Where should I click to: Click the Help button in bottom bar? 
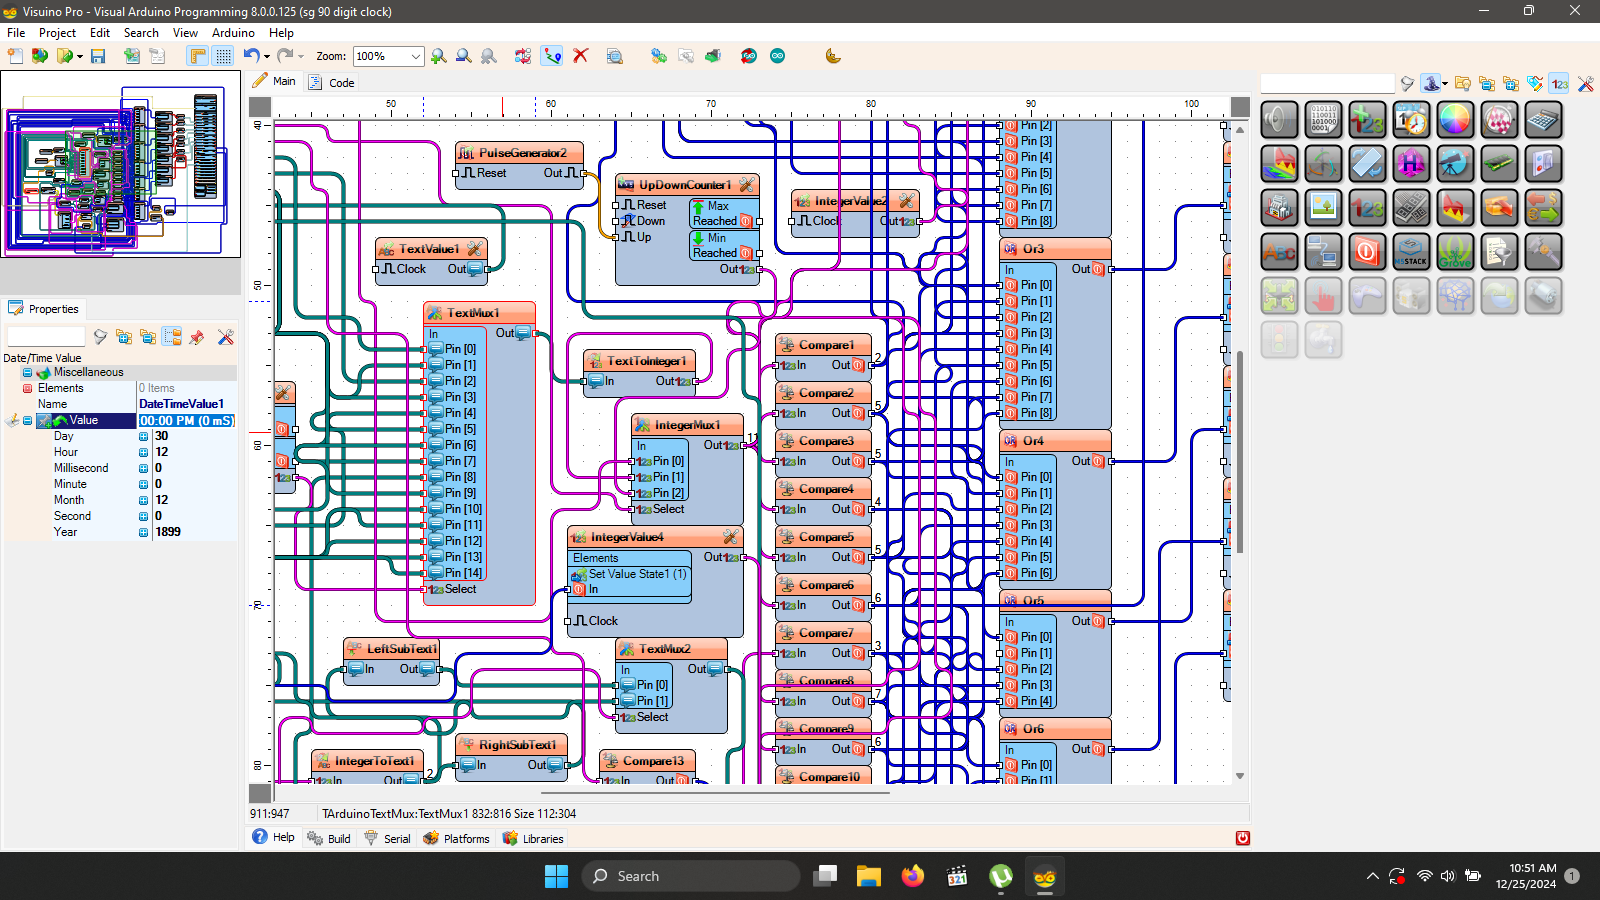(273, 837)
